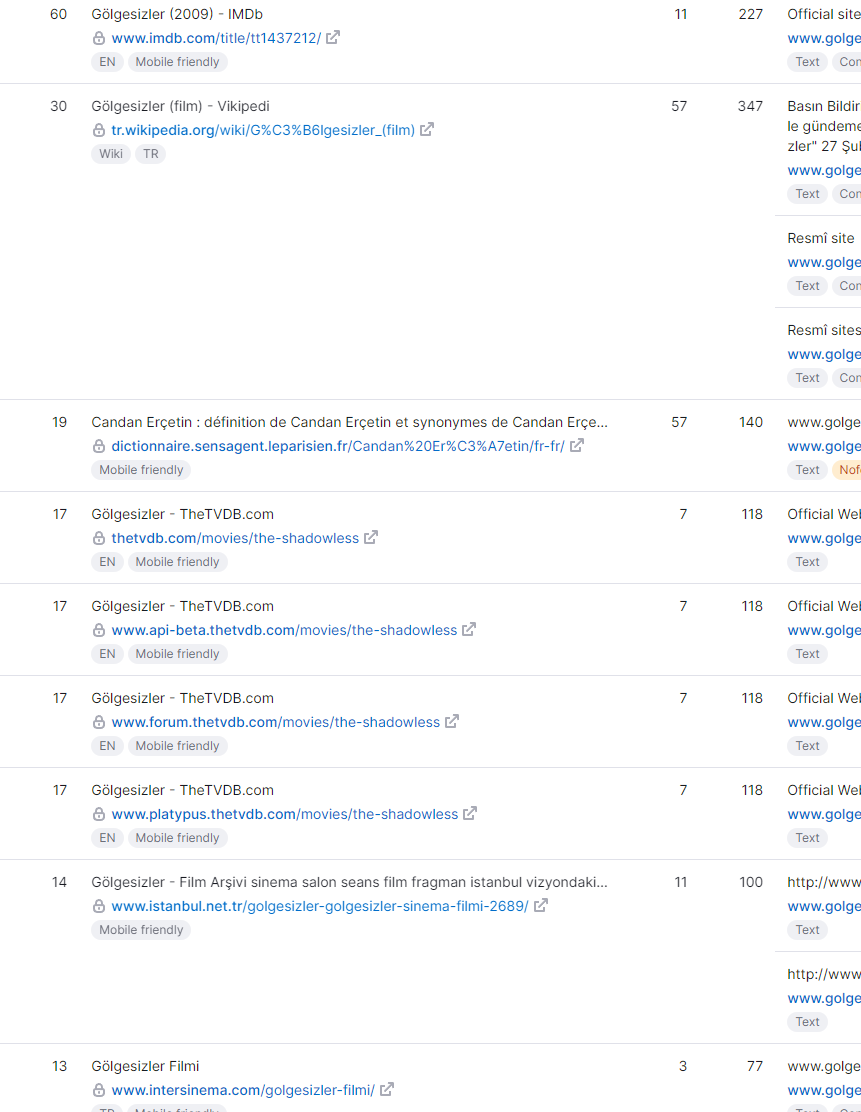Click Text tag under 'Resmî site' anchor
This screenshot has width=861, height=1112.
click(807, 286)
